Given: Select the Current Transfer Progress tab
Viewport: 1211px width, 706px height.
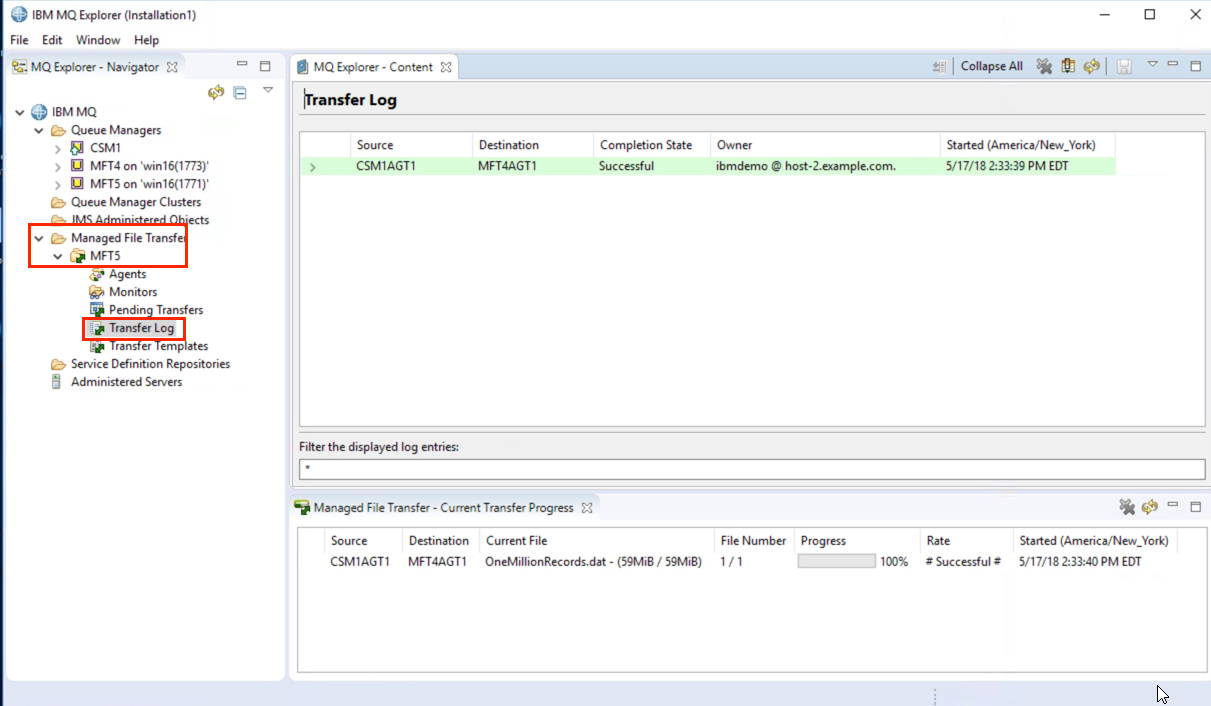Looking at the screenshot, I should click(x=443, y=508).
